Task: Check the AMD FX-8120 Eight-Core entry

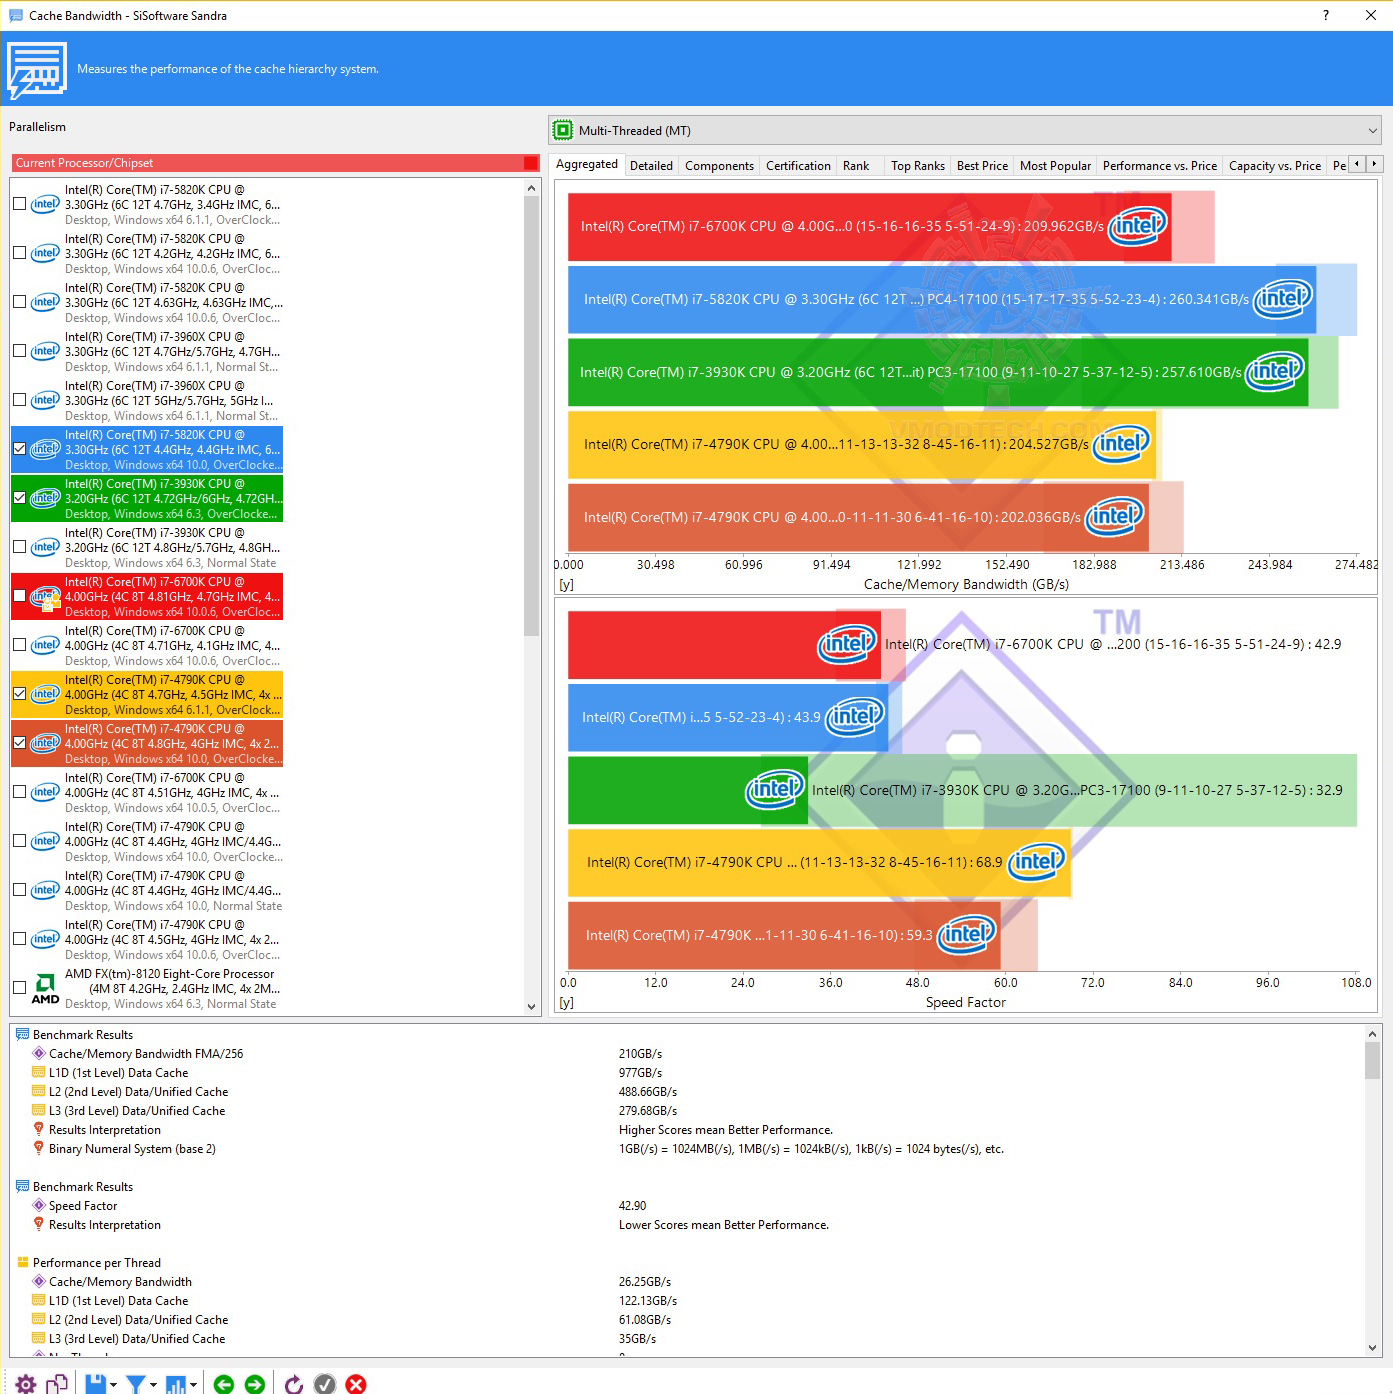Action: tap(19, 988)
